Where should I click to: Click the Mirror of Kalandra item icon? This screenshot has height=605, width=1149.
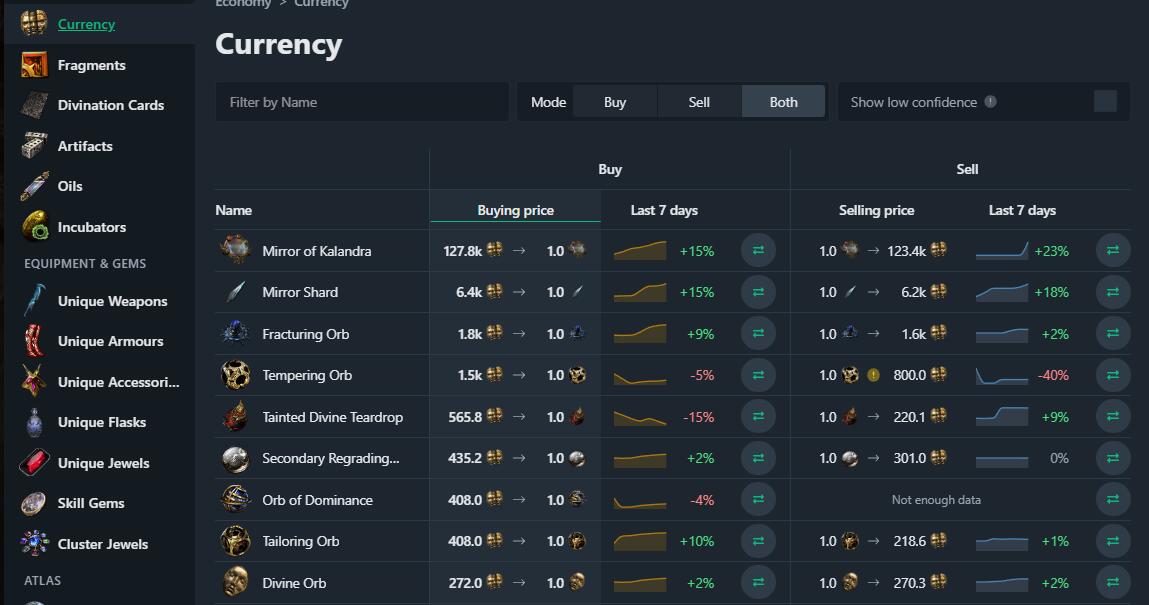point(236,250)
